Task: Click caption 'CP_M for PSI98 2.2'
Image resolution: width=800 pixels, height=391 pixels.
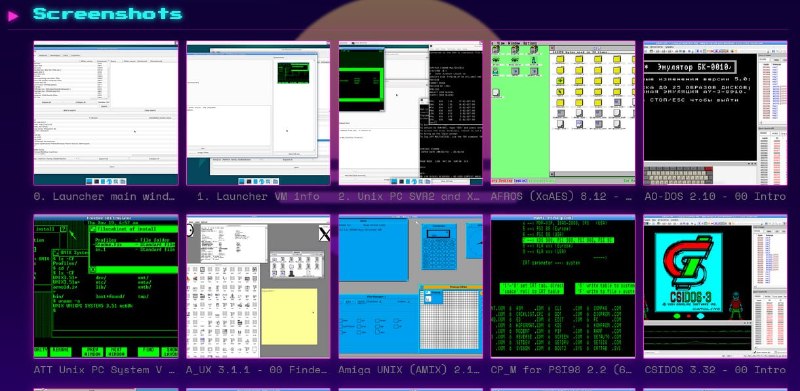Action: [550, 370]
